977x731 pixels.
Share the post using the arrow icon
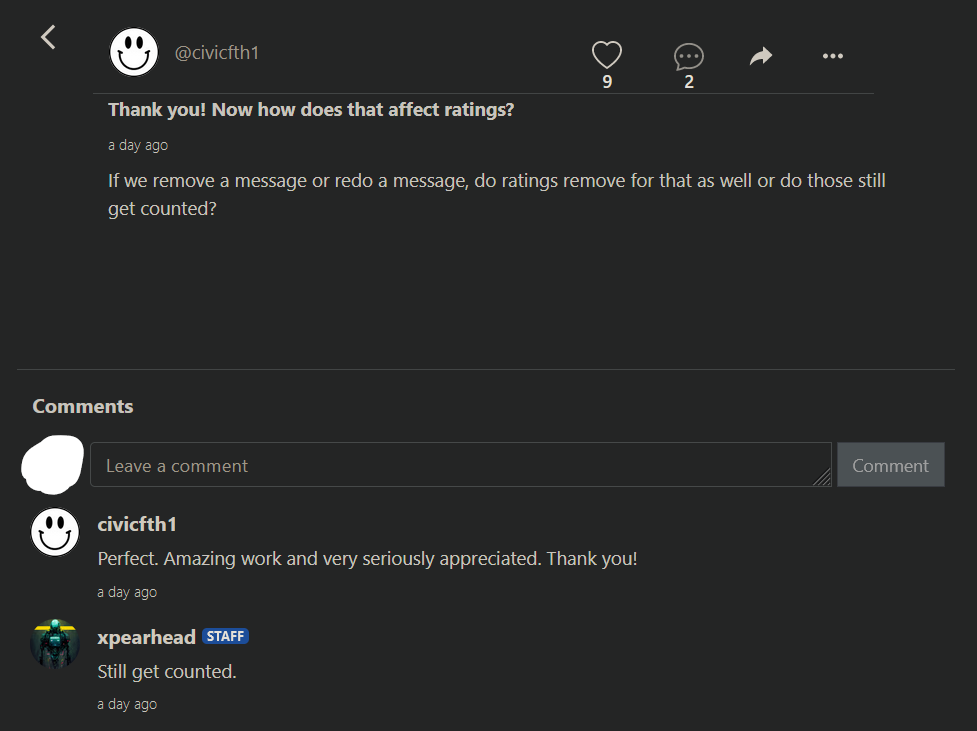click(x=761, y=56)
